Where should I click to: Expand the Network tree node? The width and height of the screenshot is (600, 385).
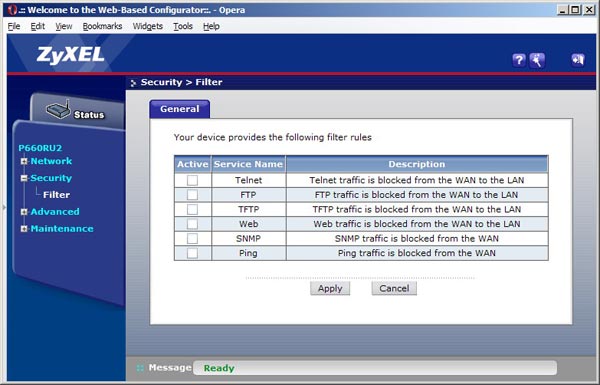(24, 161)
